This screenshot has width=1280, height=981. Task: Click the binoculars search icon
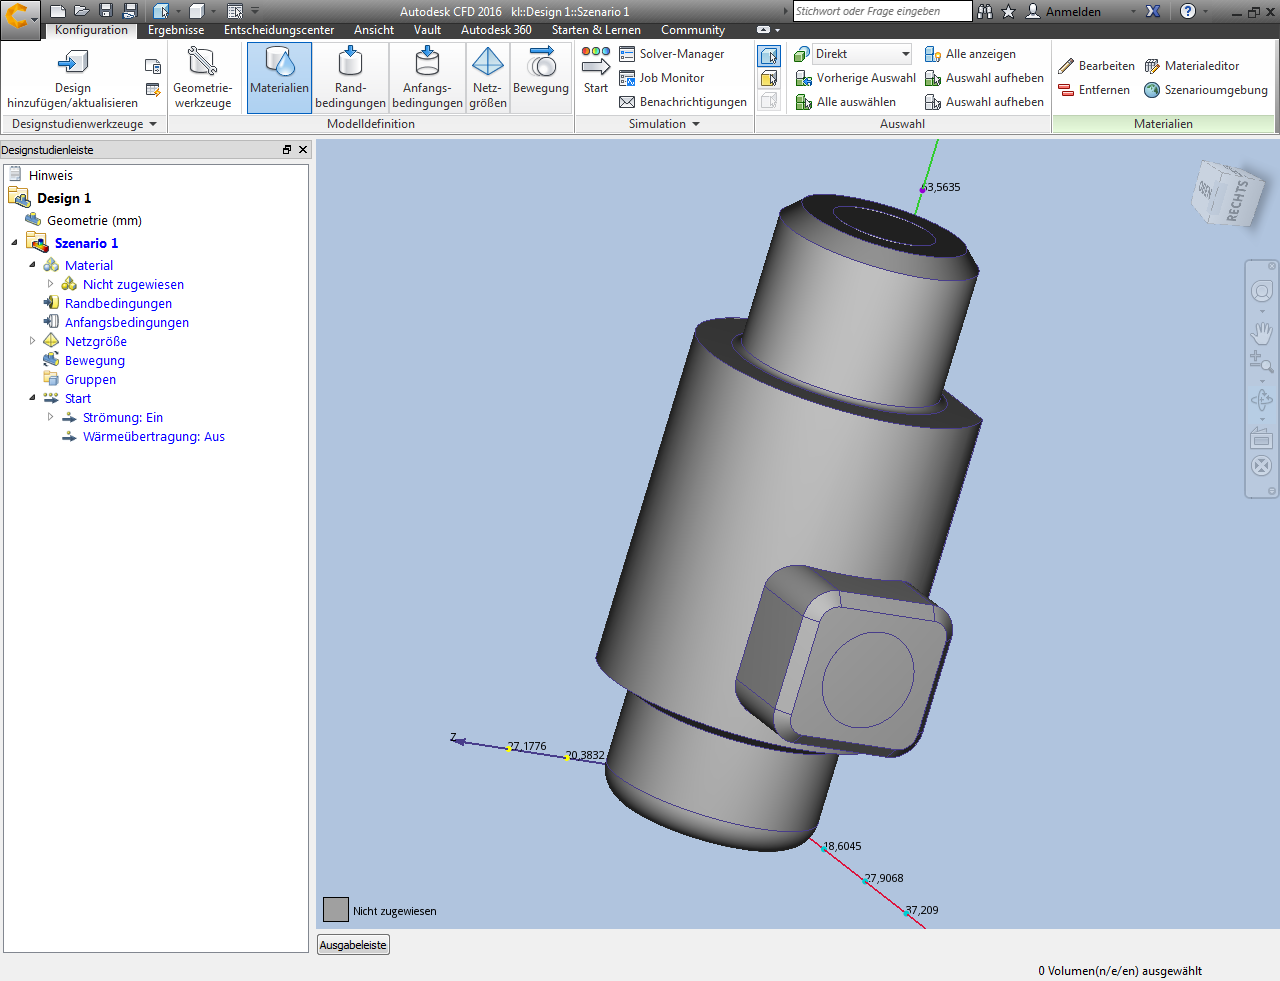[985, 11]
